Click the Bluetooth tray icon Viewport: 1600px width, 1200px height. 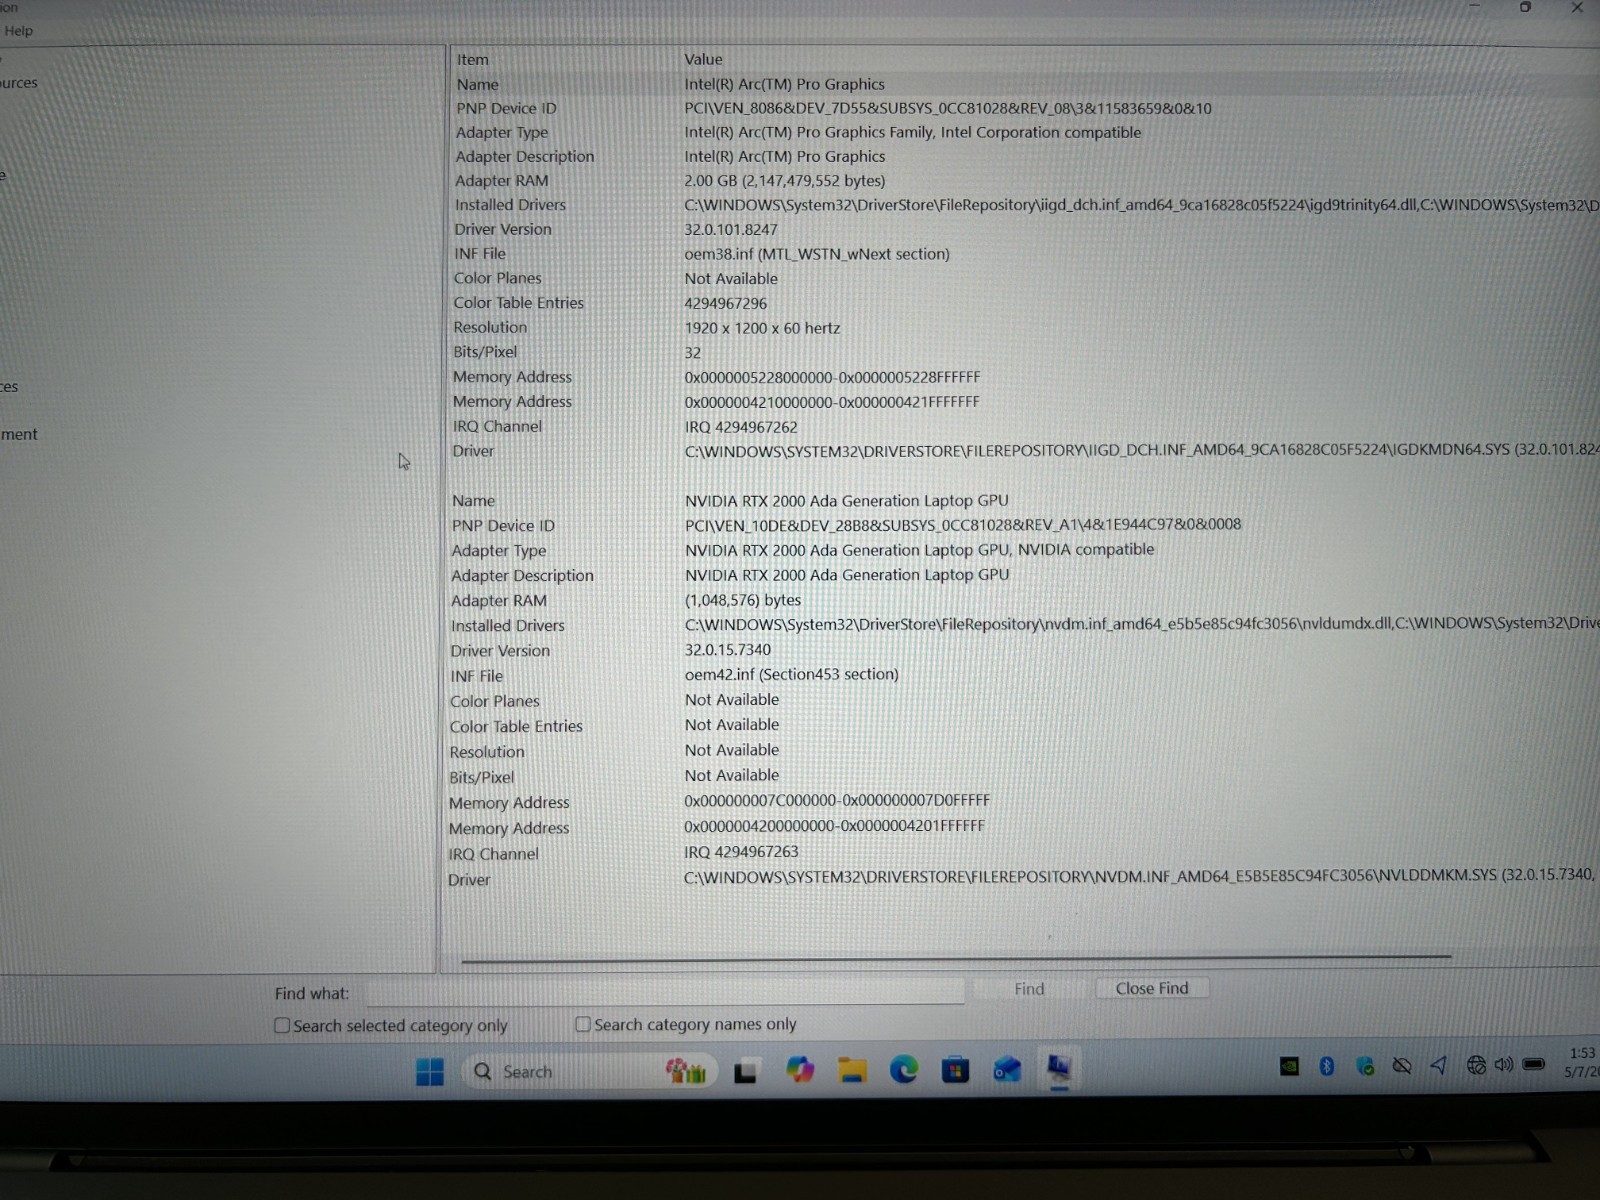click(x=1327, y=1066)
